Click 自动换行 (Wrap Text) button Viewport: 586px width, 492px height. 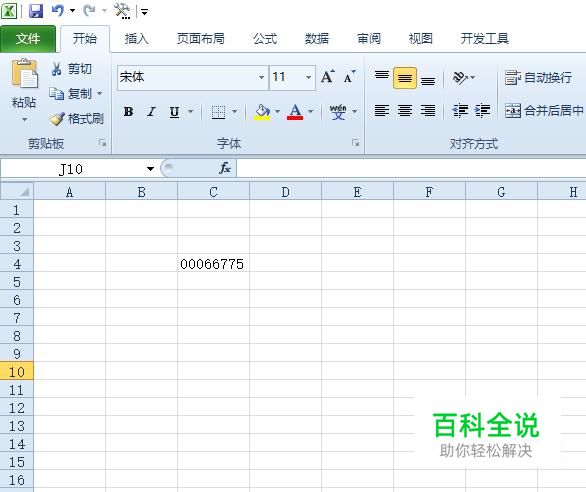pyautogui.click(x=539, y=77)
